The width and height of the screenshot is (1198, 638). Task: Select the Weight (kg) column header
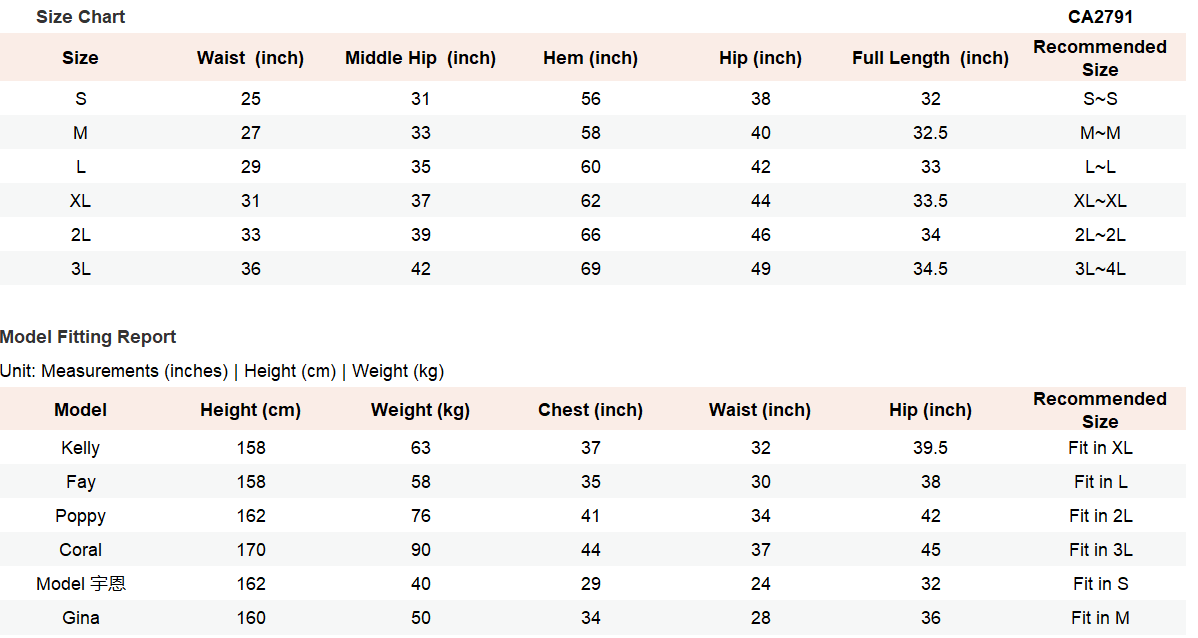tap(420, 410)
